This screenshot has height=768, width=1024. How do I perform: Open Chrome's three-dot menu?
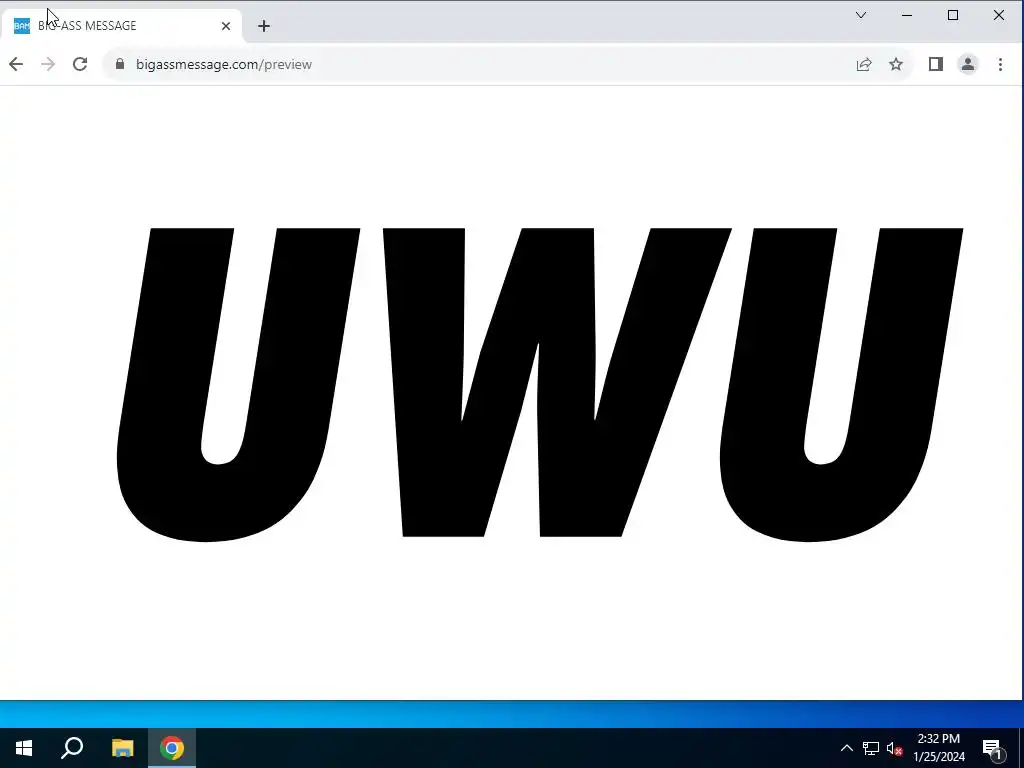coord(1000,64)
